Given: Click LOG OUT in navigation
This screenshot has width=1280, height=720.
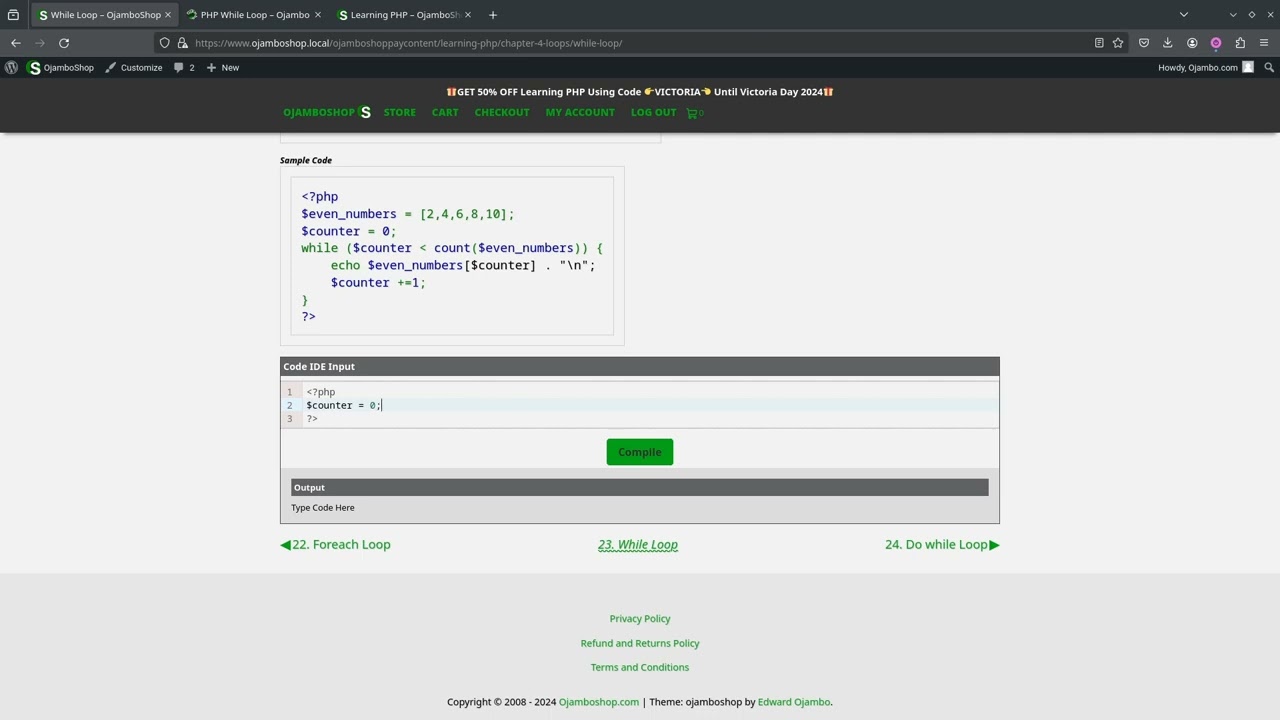Looking at the screenshot, I should [x=653, y=112].
